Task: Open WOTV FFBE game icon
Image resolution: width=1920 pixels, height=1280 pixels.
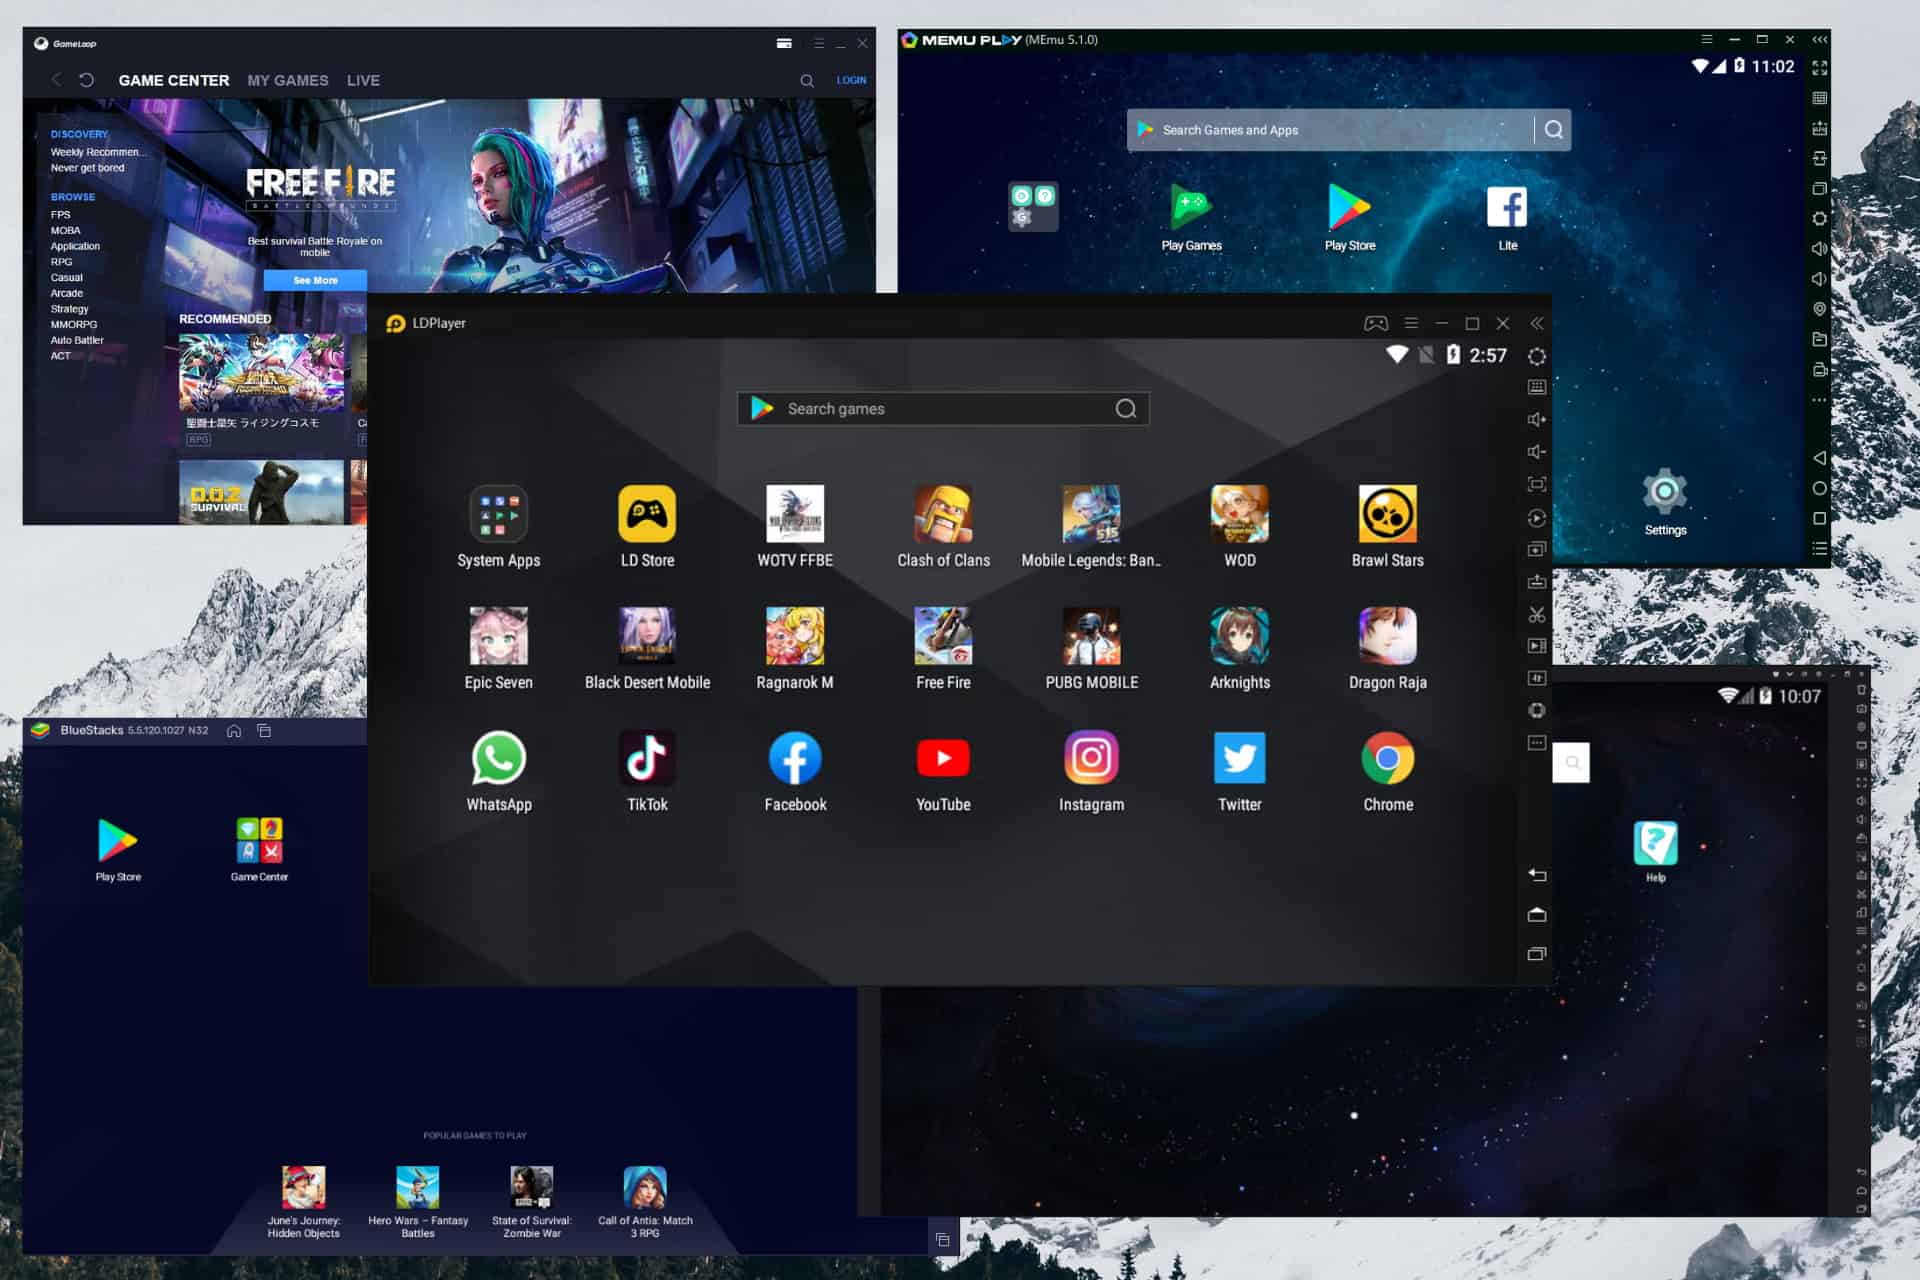Action: 795,514
